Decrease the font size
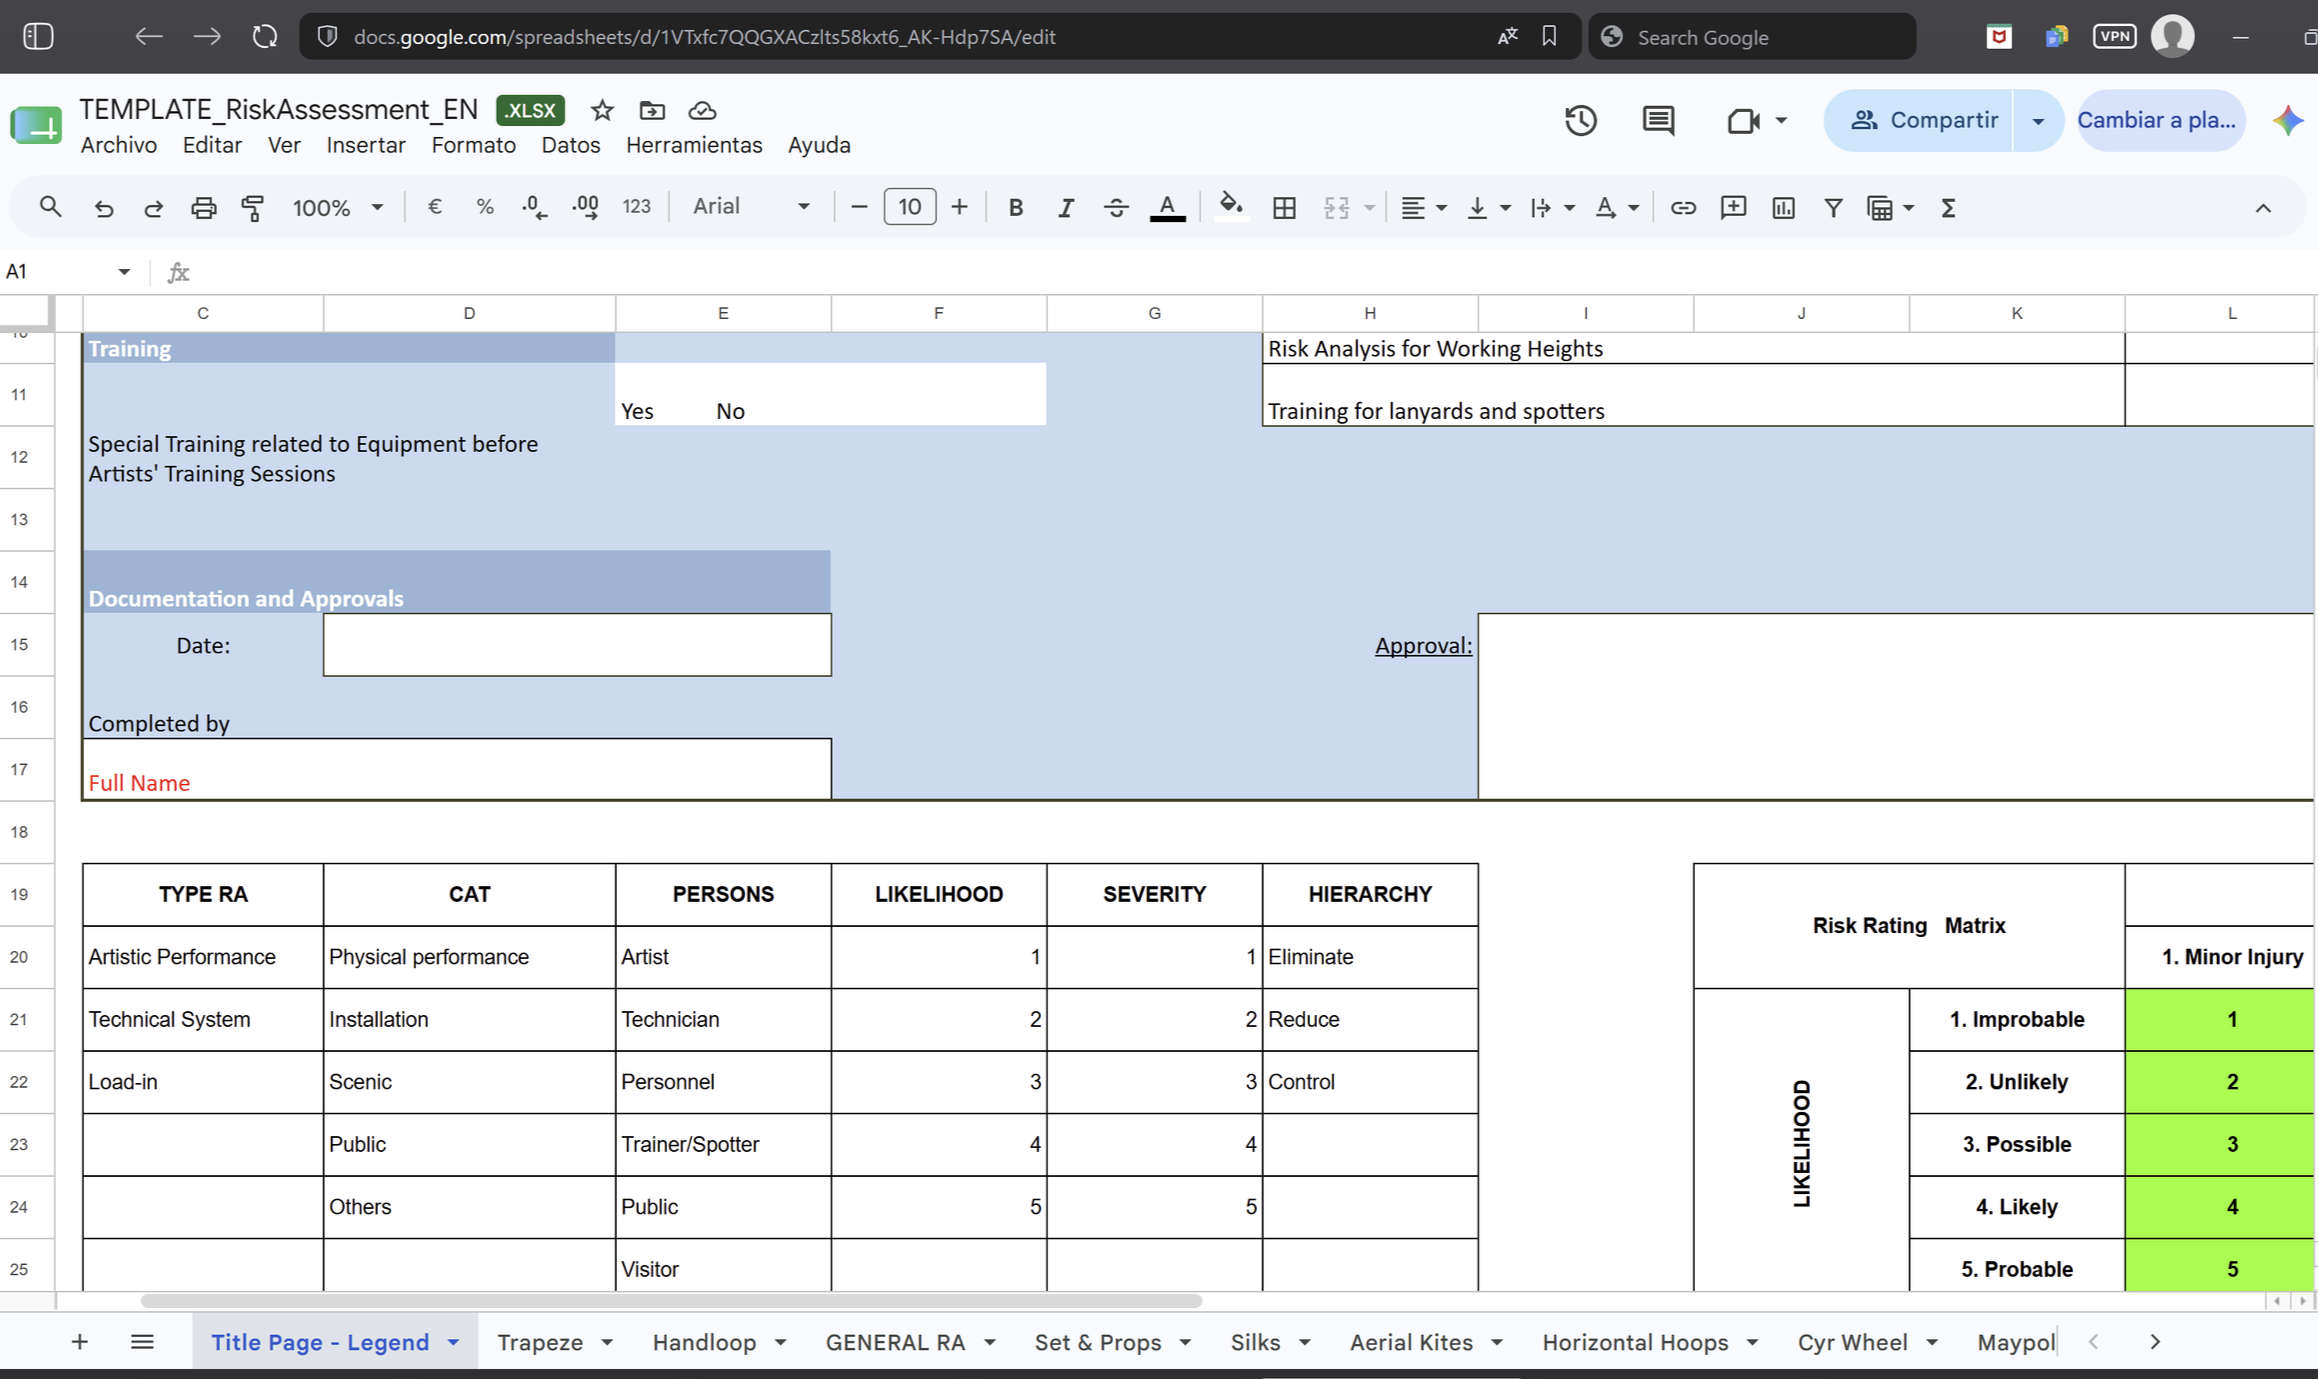The image size is (2318, 1379). (858, 207)
